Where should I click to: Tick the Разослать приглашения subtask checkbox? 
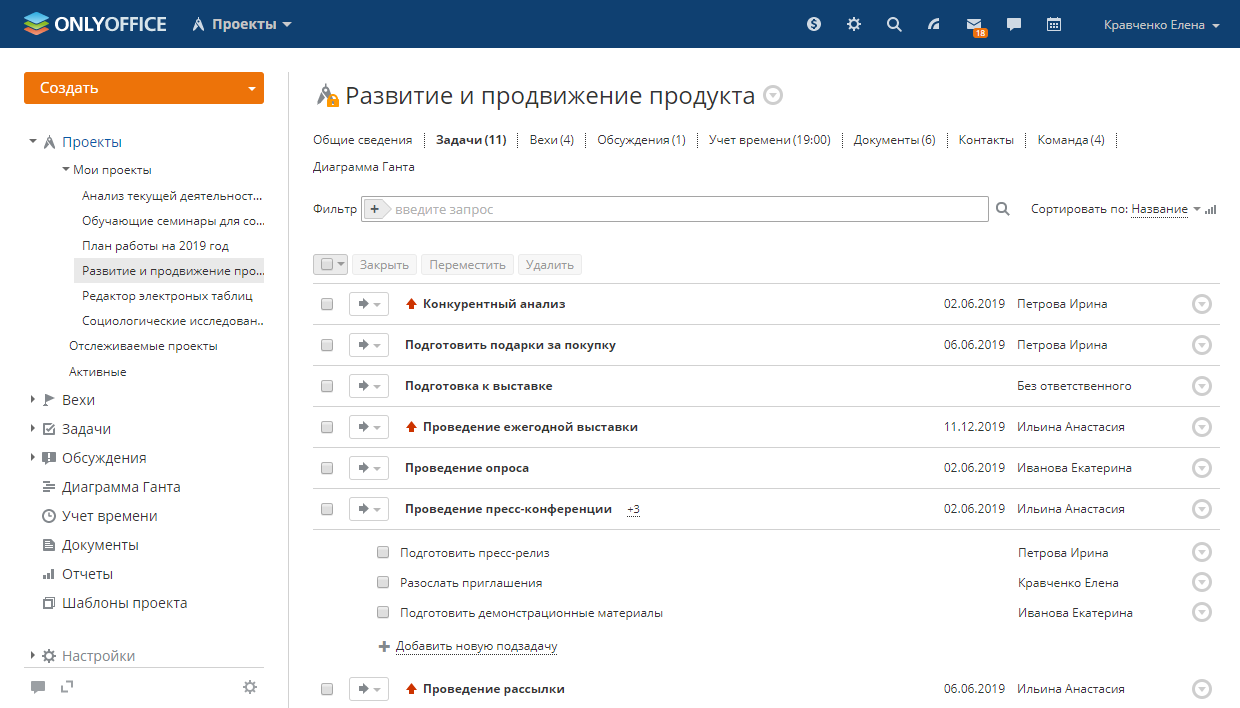(383, 583)
